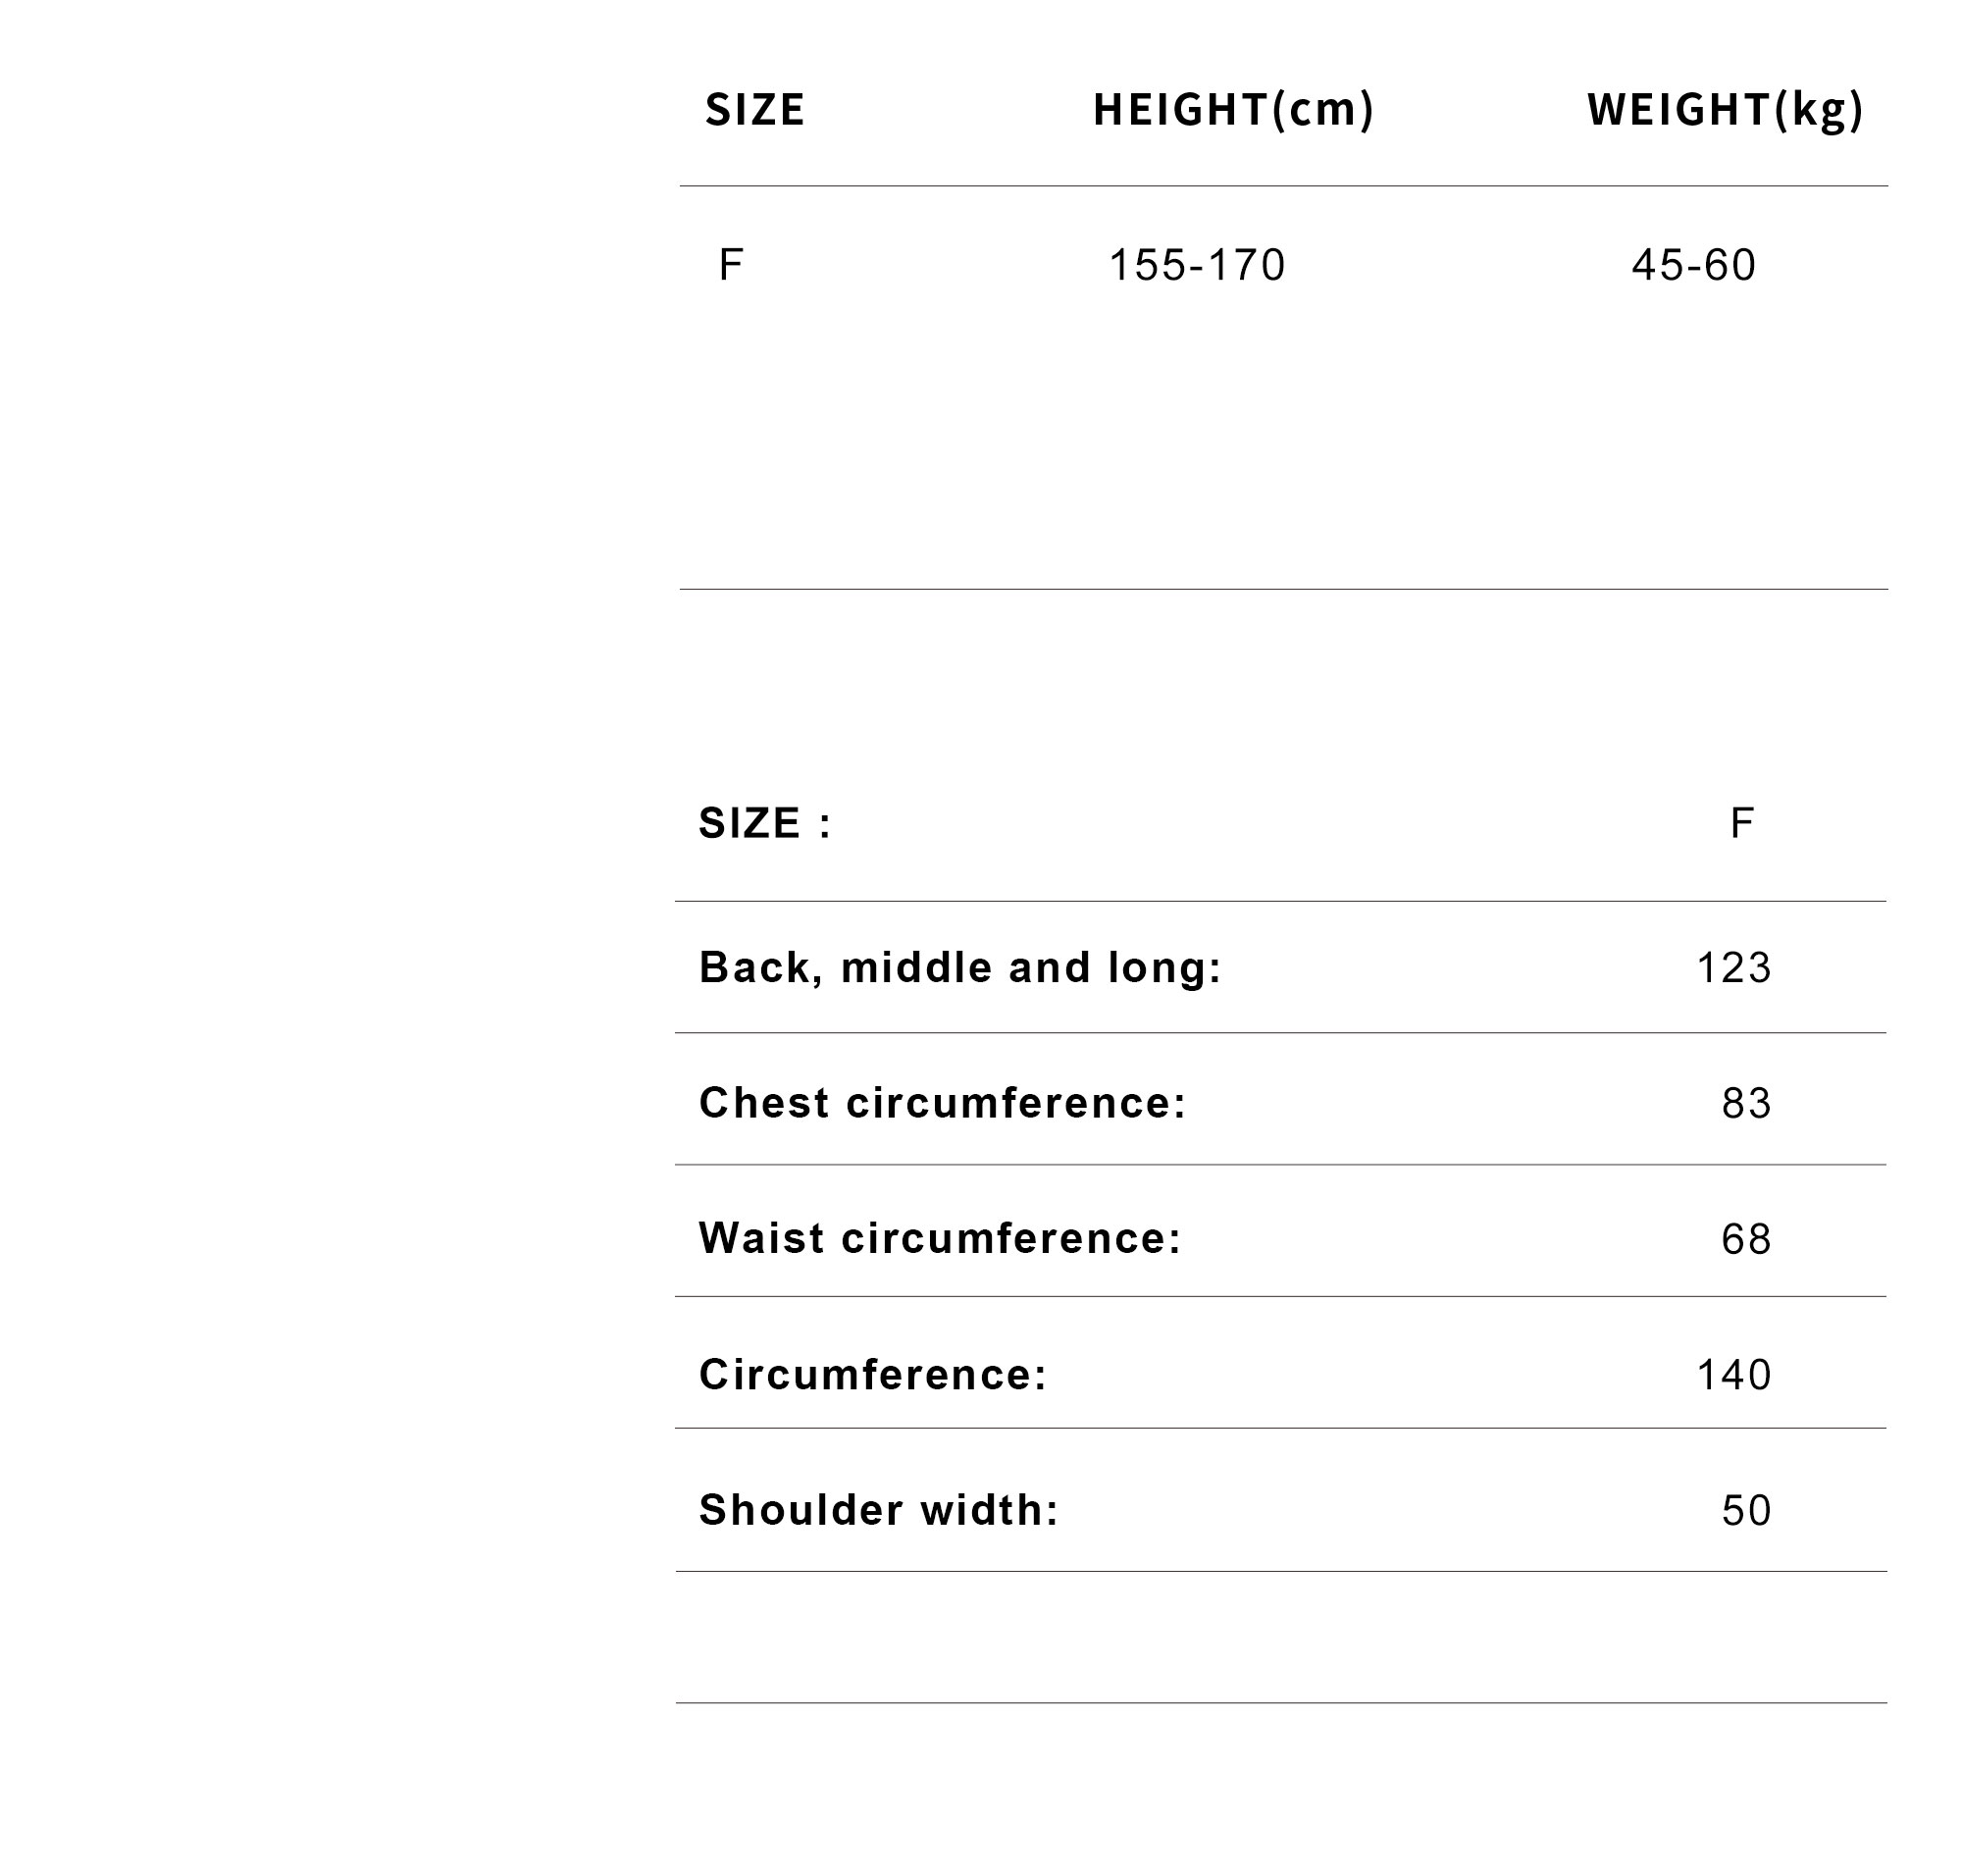
Task: Select the 50 shoulder width value
Action: (1746, 1510)
